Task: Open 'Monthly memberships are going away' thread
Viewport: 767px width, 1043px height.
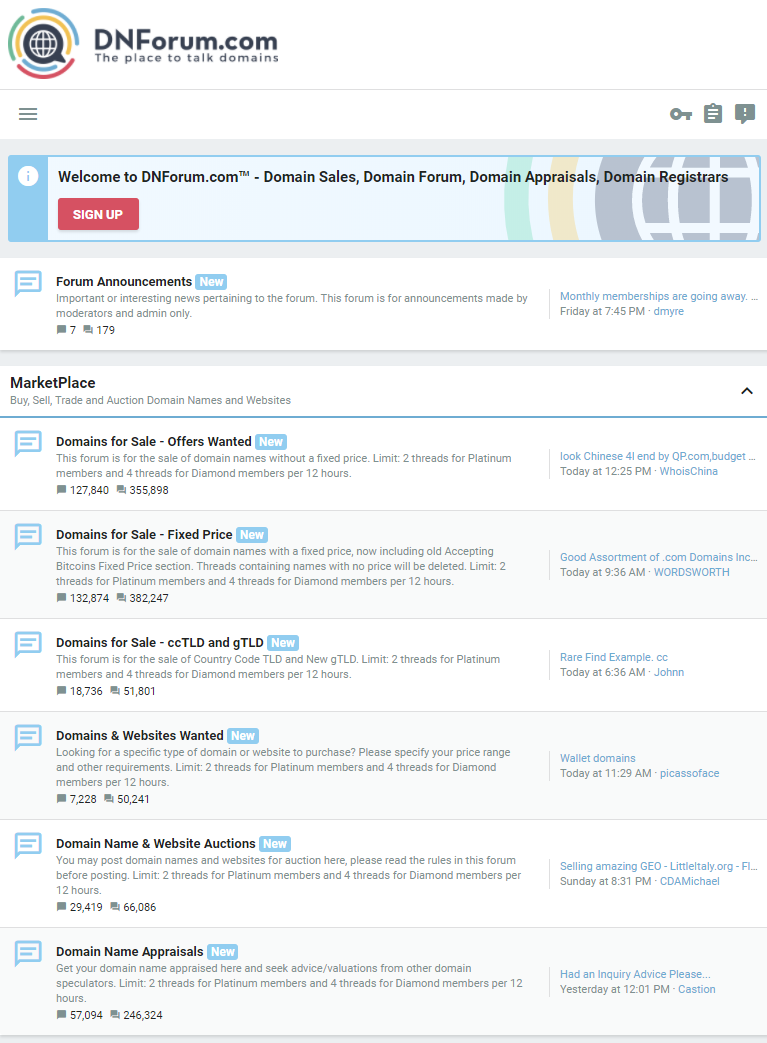Action: (659, 297)
